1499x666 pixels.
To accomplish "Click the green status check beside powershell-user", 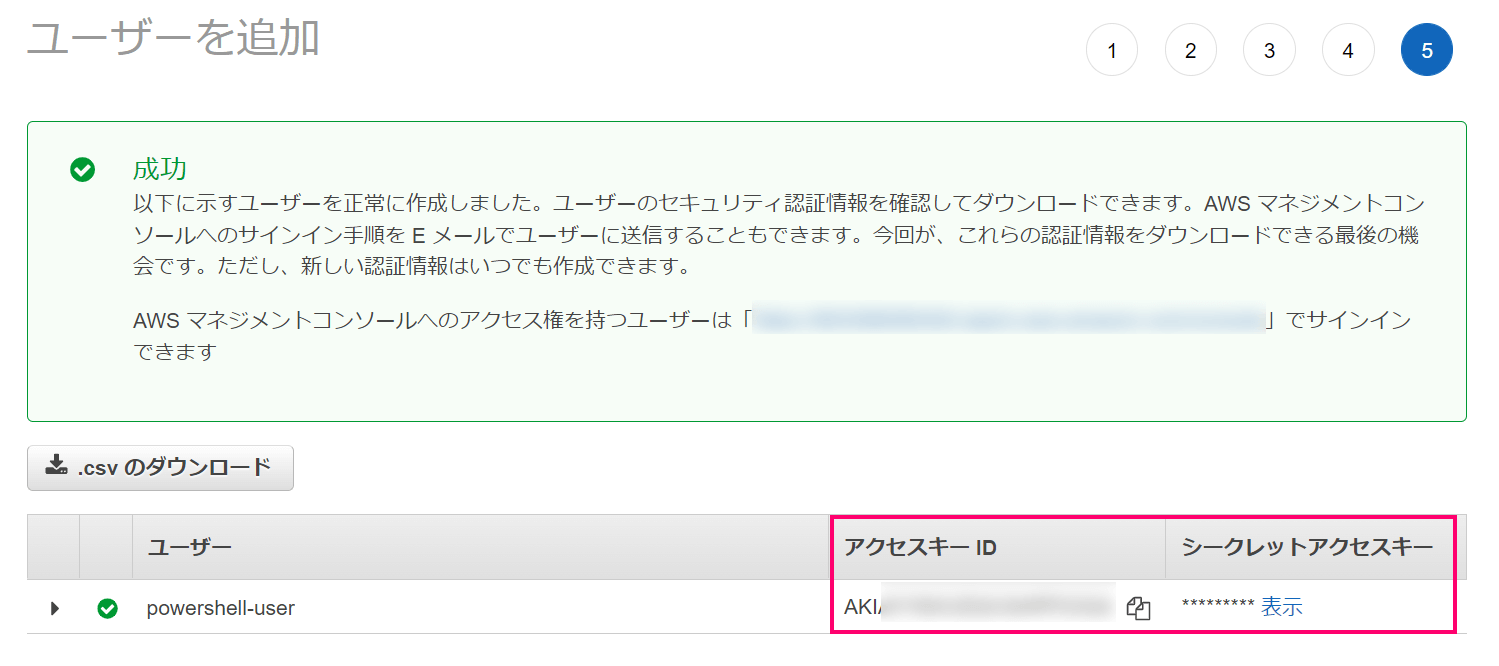I will coord(107,608).
